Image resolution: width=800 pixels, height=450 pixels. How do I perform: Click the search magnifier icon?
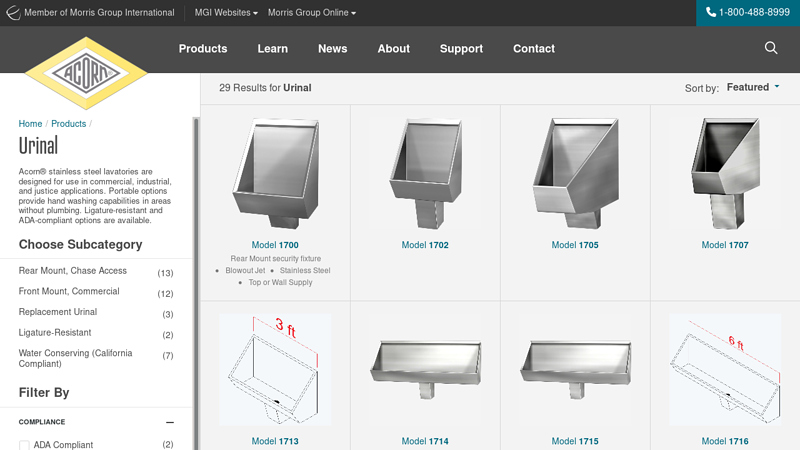point(771,48)
